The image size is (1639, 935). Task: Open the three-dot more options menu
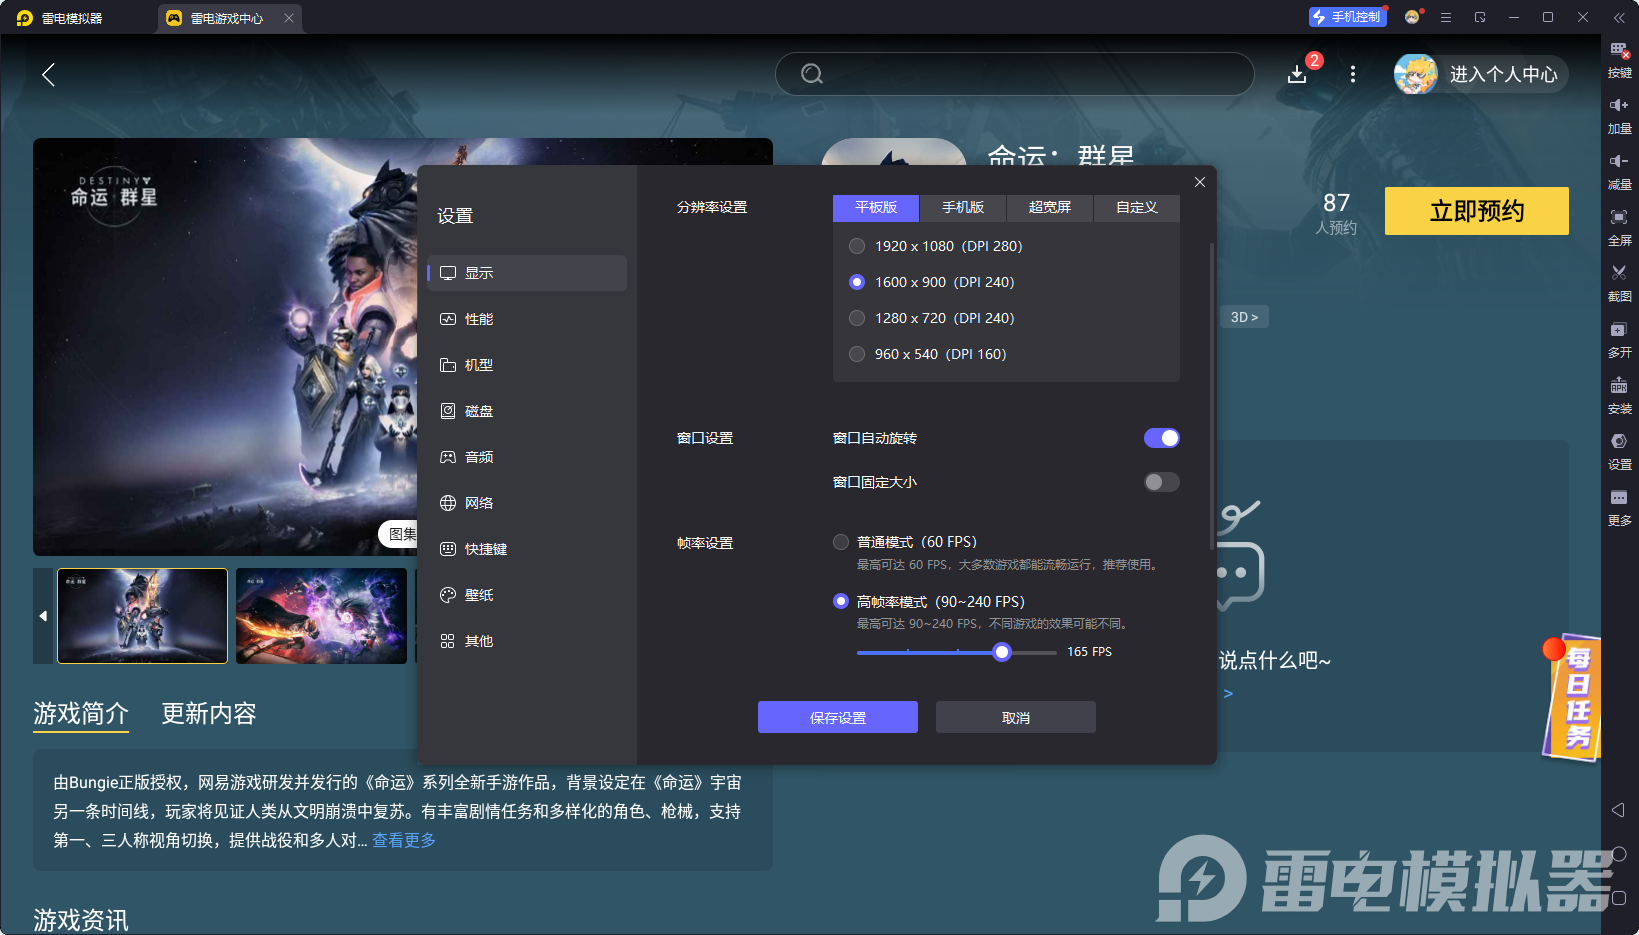[1352, 74]
